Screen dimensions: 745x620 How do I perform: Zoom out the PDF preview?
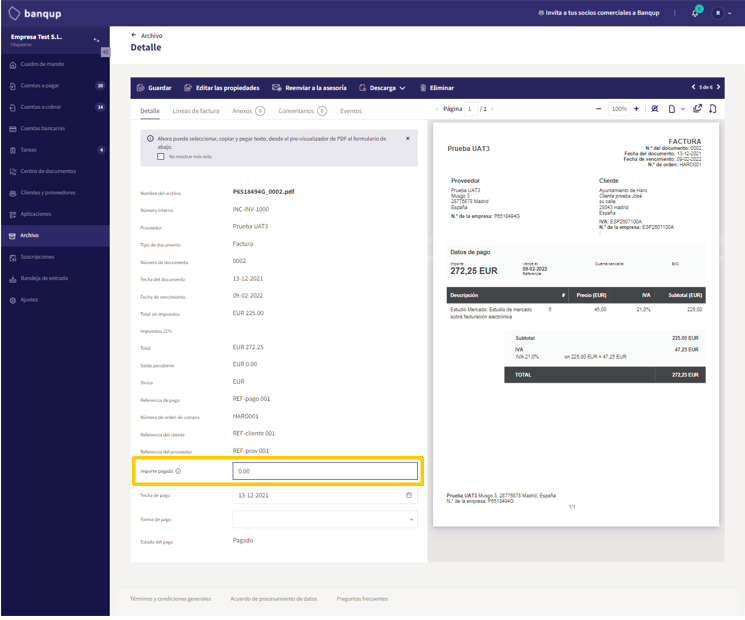click(599, 109)
